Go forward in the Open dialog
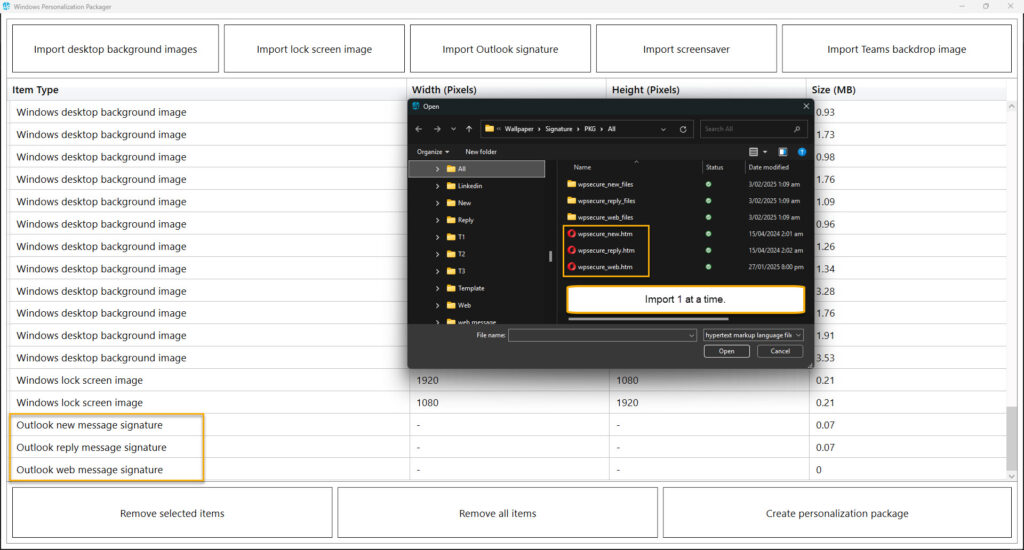The width and height of the screenshot is (1024, 550). (x=437, y=129)
